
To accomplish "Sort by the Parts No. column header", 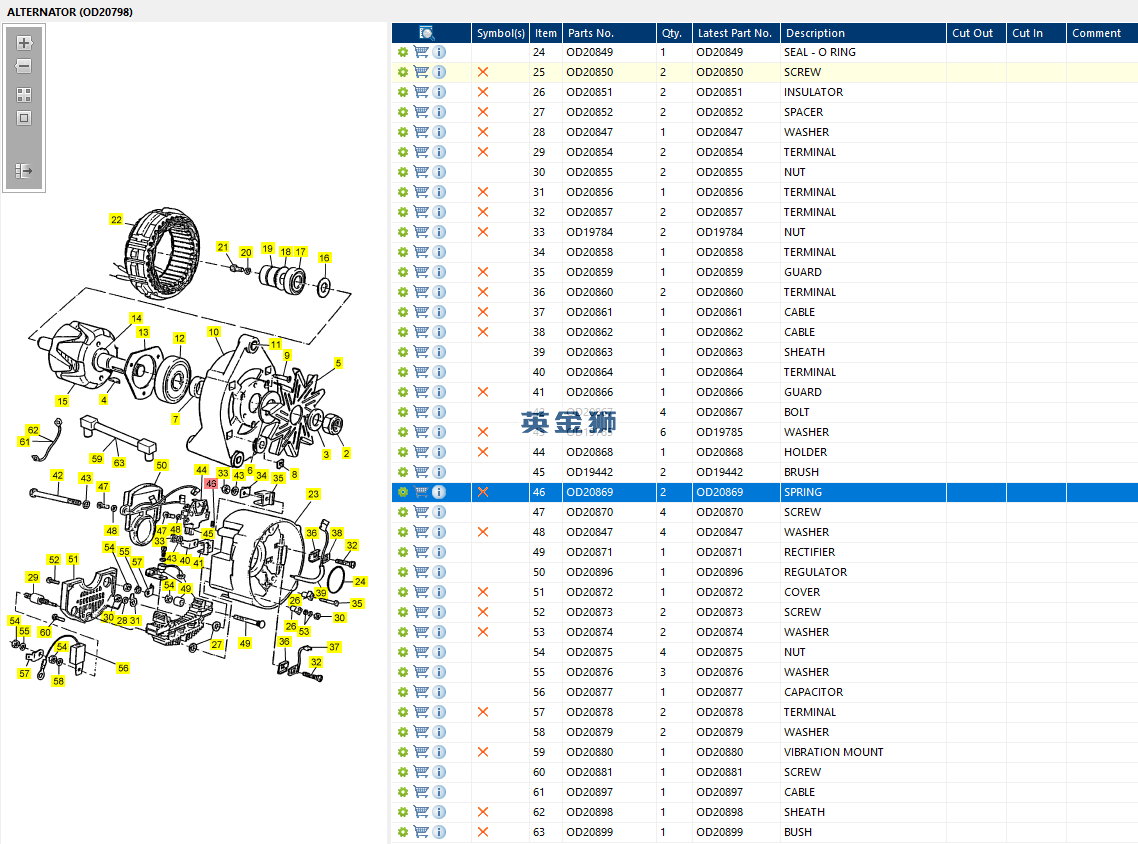I will [590, 33].
